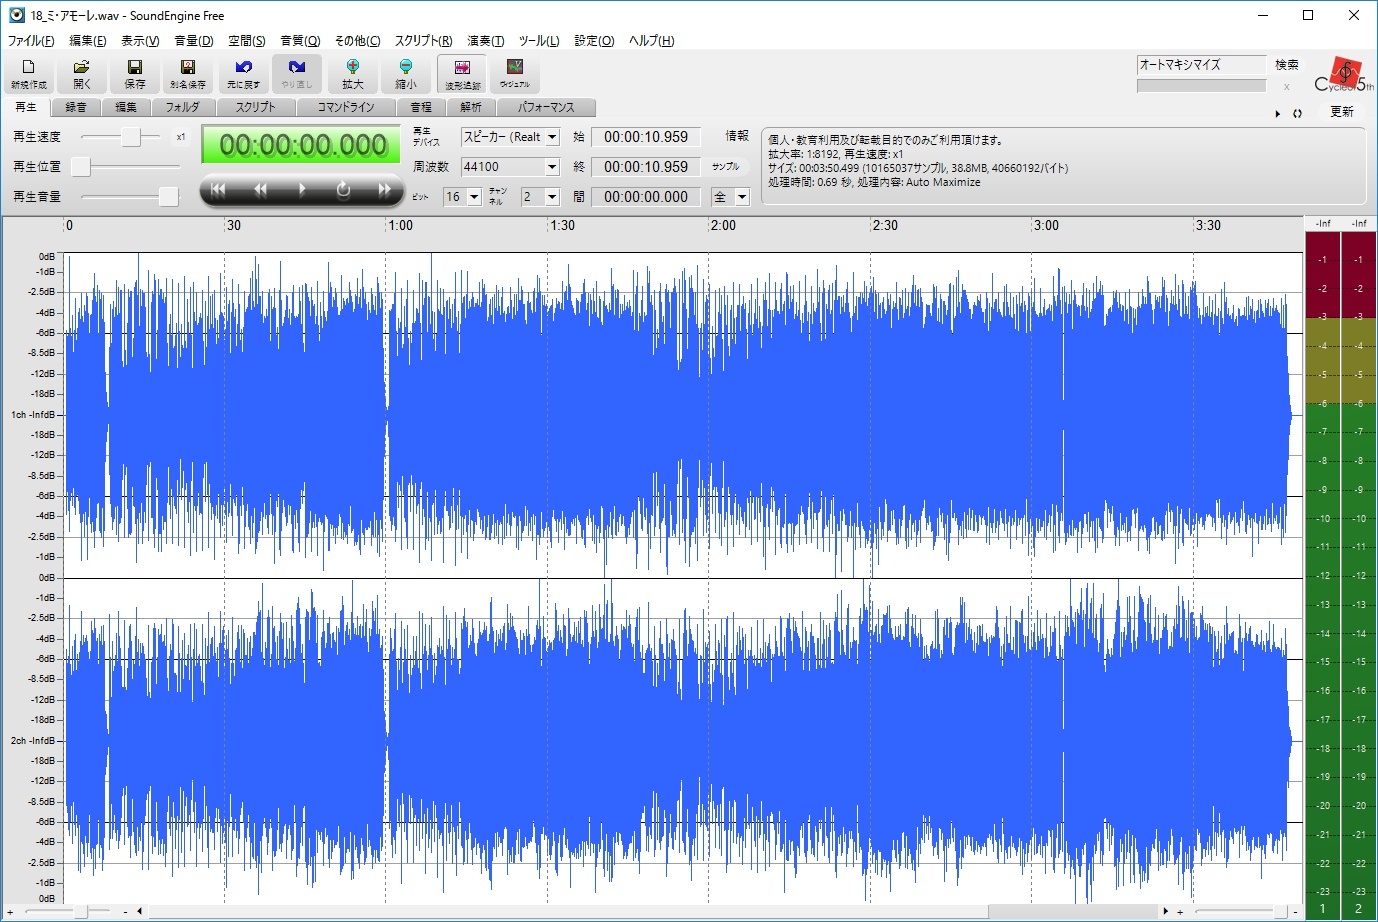
Task: Click the 検索 search button
Action: tap(1287, 65)
